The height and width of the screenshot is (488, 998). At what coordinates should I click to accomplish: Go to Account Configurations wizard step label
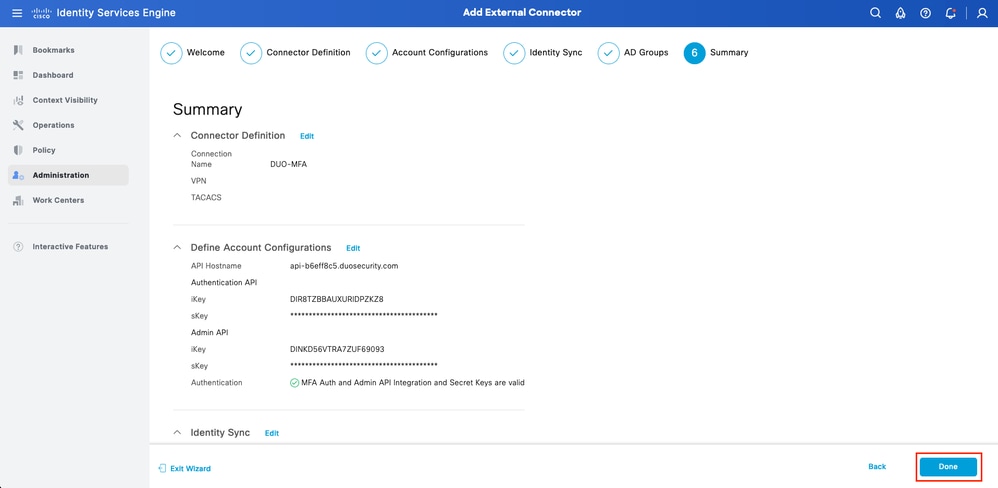click(x=440, y=53)
